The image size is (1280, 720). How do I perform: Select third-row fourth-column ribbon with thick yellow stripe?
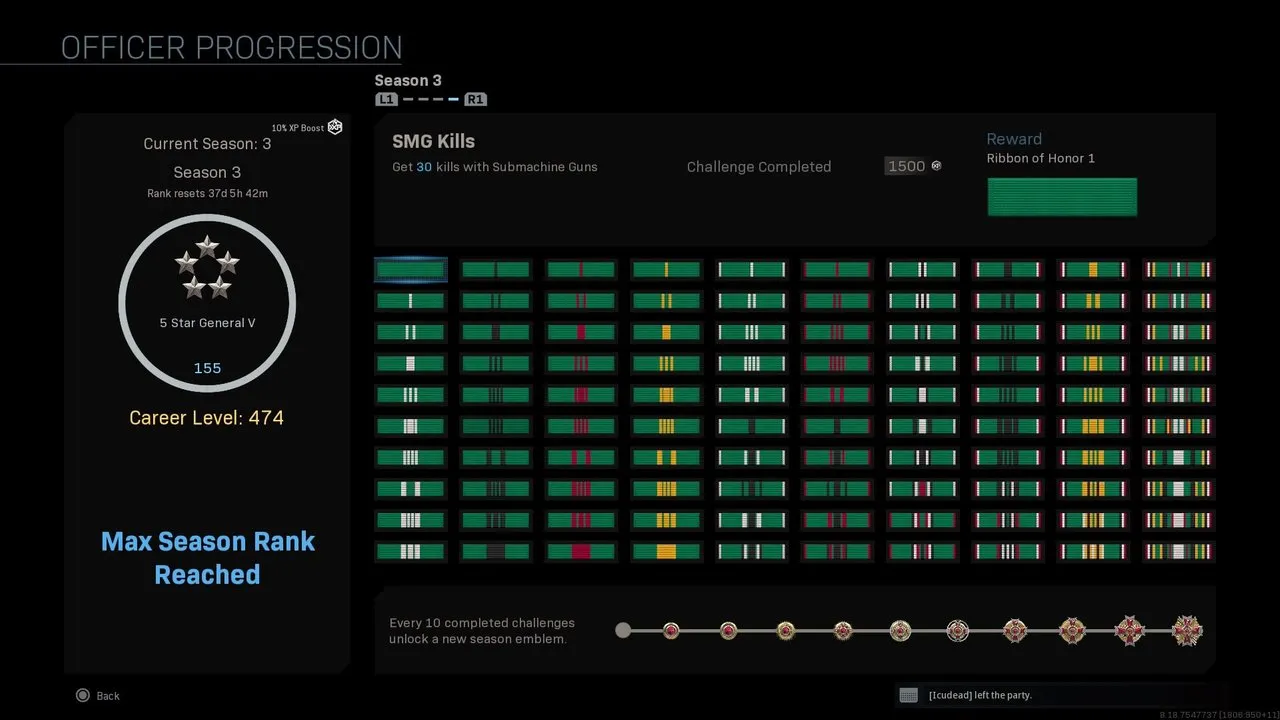[x=666, y=332]
